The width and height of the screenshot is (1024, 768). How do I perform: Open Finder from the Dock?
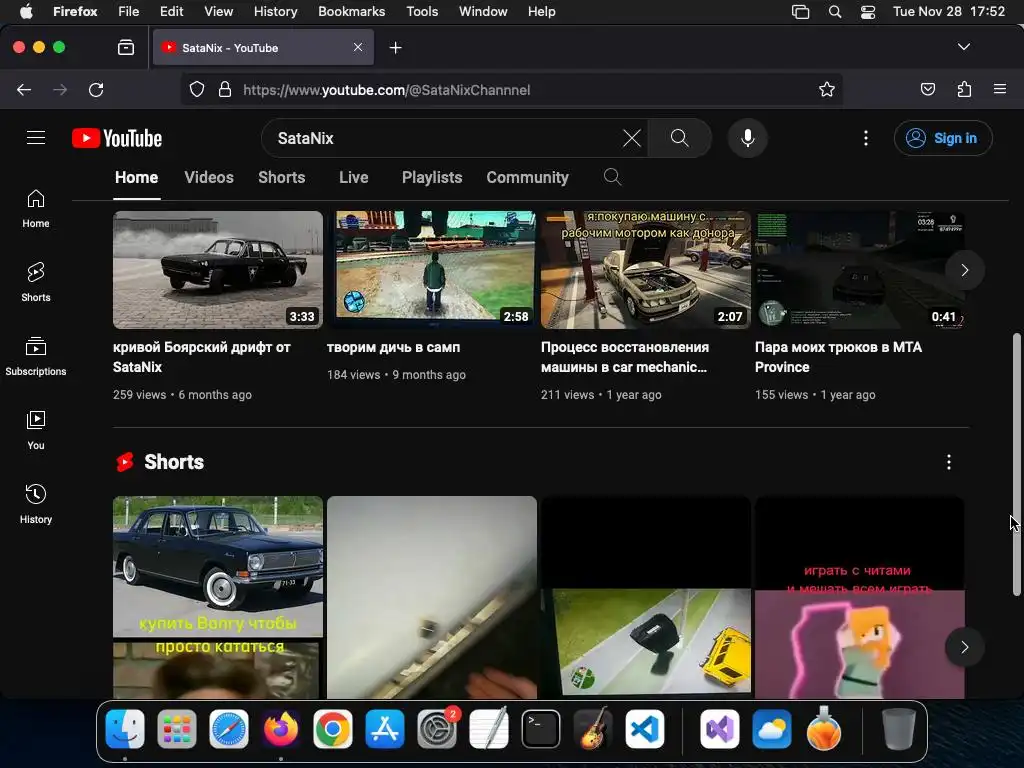(x=125, y=729)
